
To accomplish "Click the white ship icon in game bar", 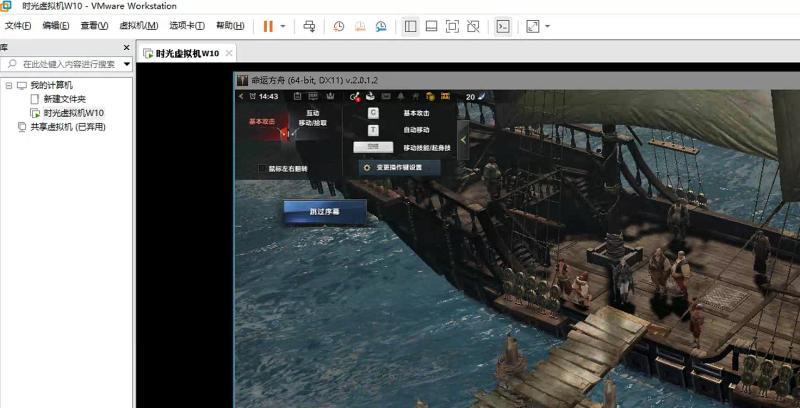I will 370,96.
